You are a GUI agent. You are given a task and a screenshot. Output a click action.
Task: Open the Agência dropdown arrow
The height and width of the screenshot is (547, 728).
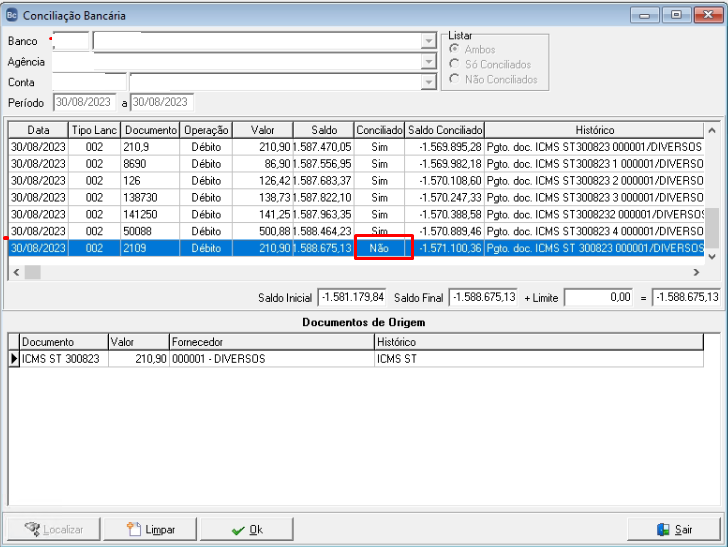pyautogui.click(x=429, y=61)
